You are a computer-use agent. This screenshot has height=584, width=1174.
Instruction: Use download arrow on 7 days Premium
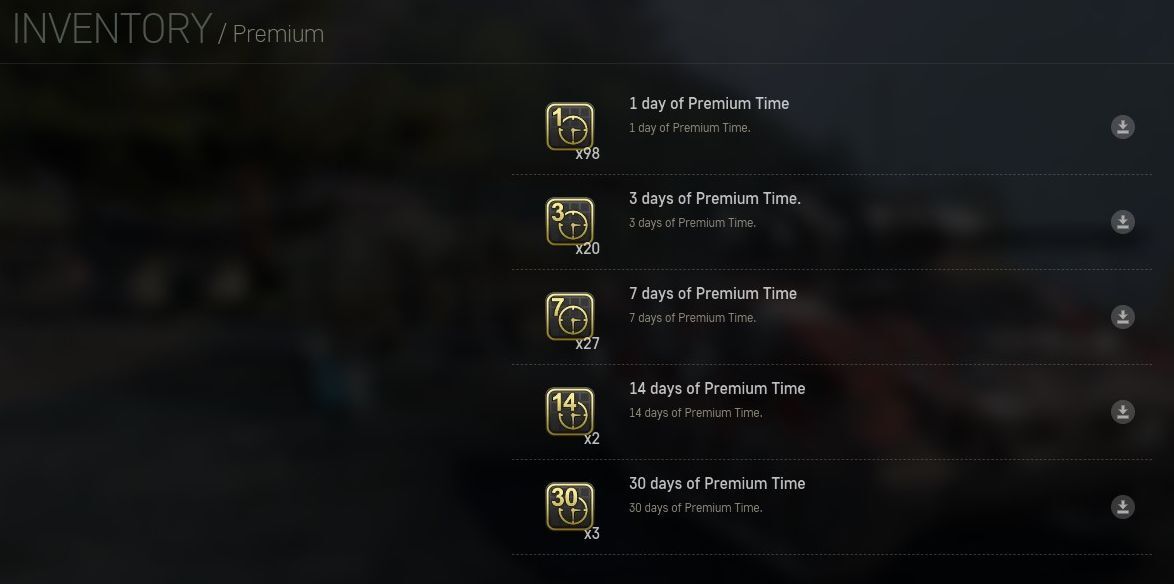coord(1123,317)
